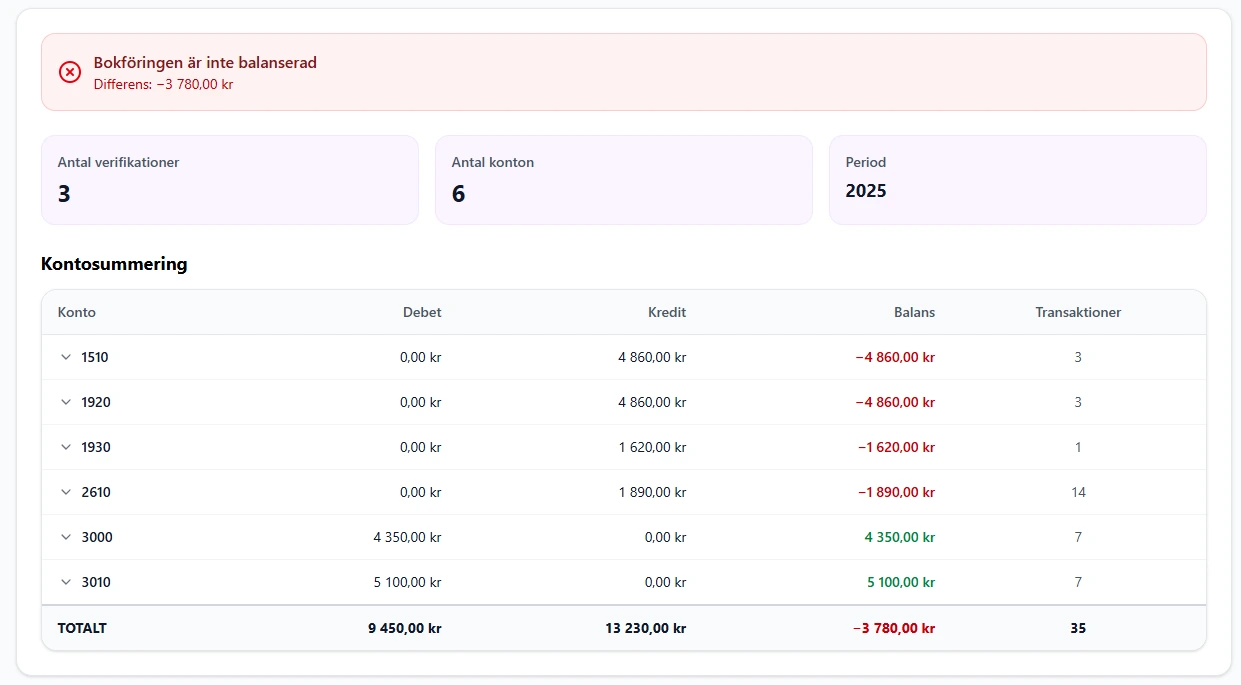The width and height of the screenshot is (1241, 685).
Task: Select the Antal konton card
Action: (x=623, y=180)
